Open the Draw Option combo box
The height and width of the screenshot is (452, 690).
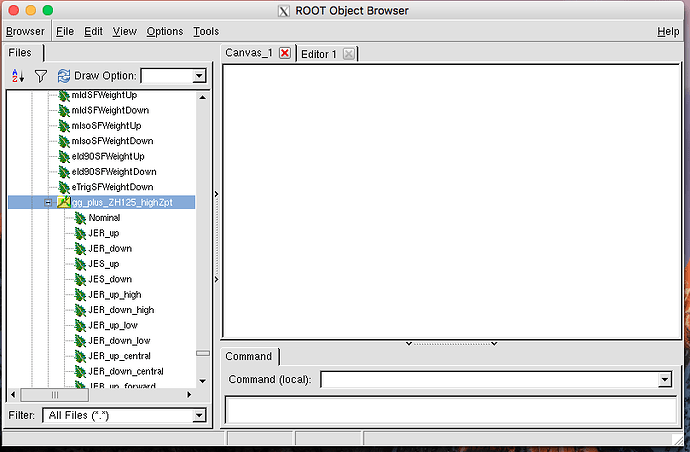pos(199,76)
